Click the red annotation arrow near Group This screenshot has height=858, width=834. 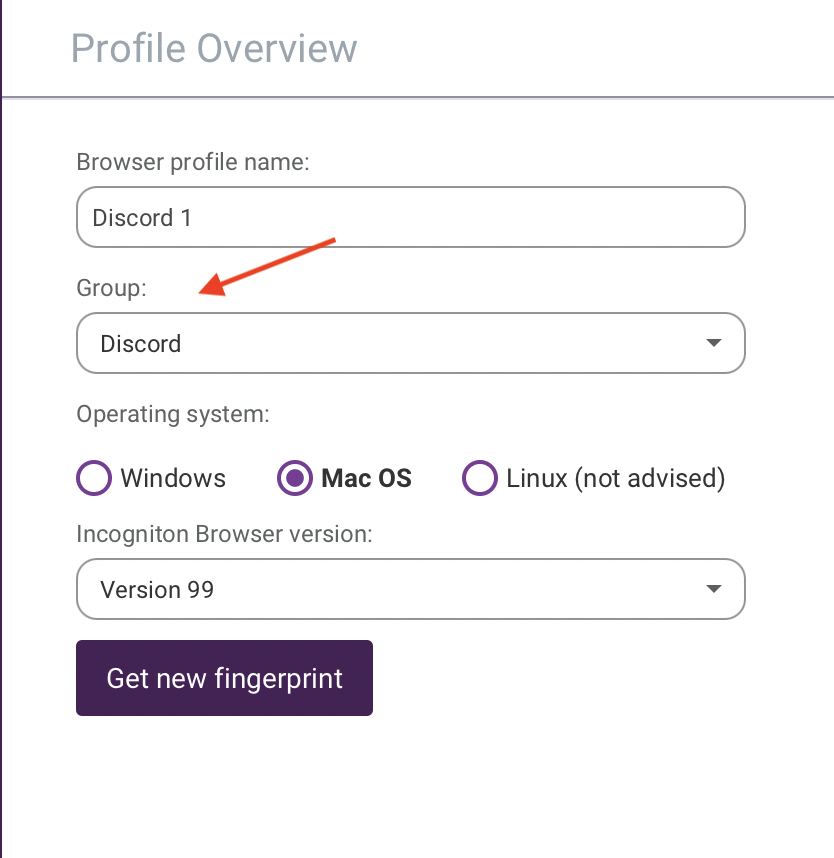tap(267, 266)
